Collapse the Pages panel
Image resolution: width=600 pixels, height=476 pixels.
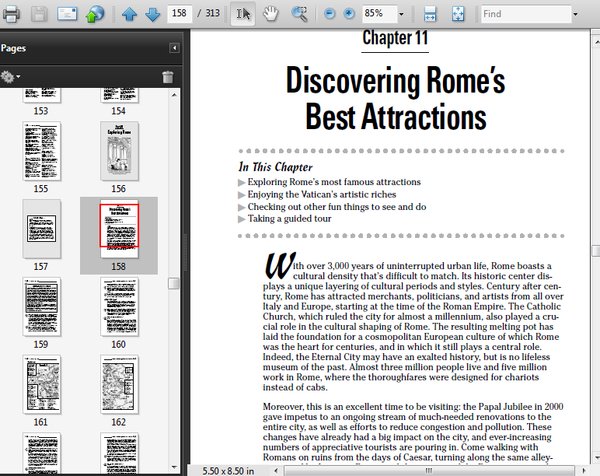[174, 47]
